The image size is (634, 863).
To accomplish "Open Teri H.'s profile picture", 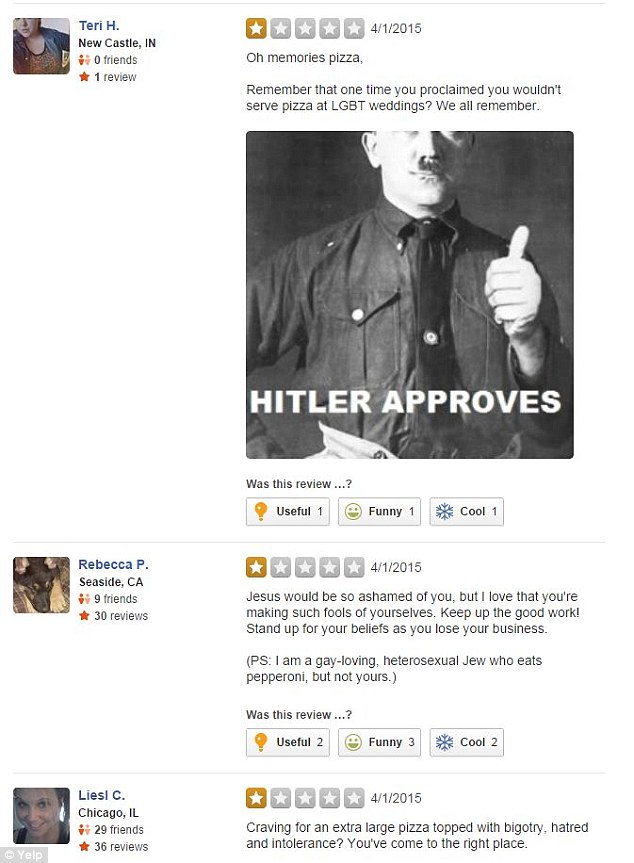I will (41, 46).
